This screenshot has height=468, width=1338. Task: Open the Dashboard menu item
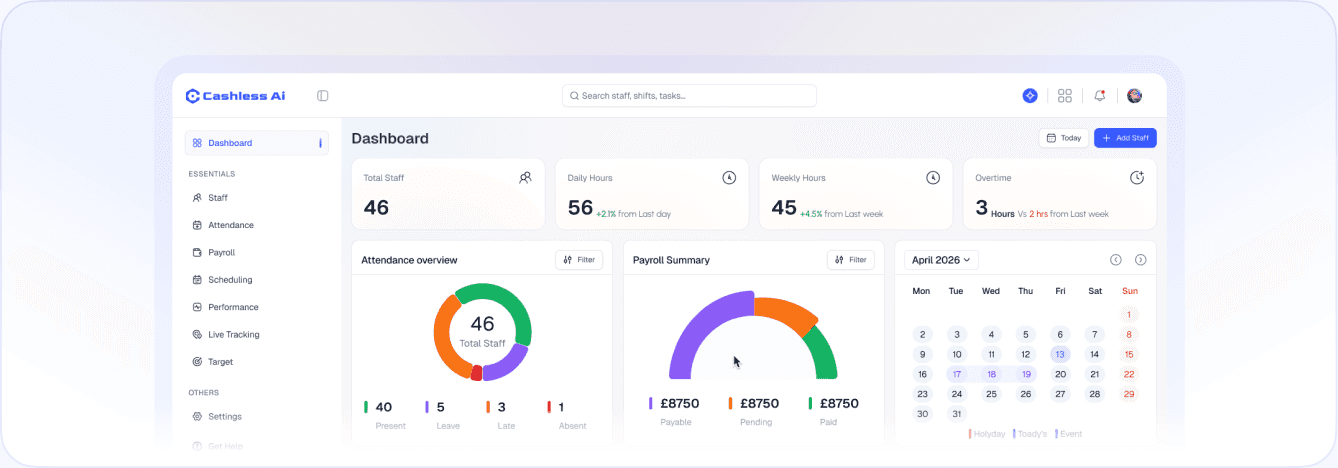tap(257, 143)
